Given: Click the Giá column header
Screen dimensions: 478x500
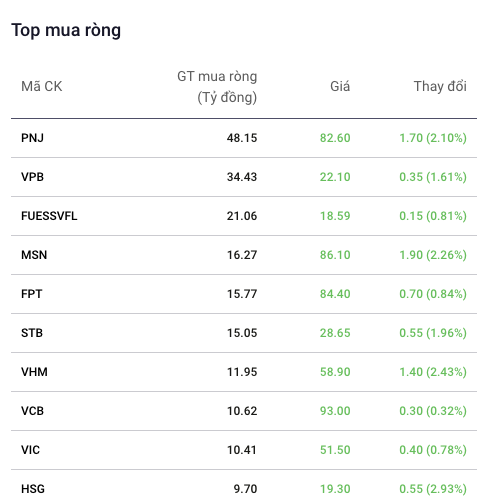Looking at the screenshot, I should pos(340,86).
